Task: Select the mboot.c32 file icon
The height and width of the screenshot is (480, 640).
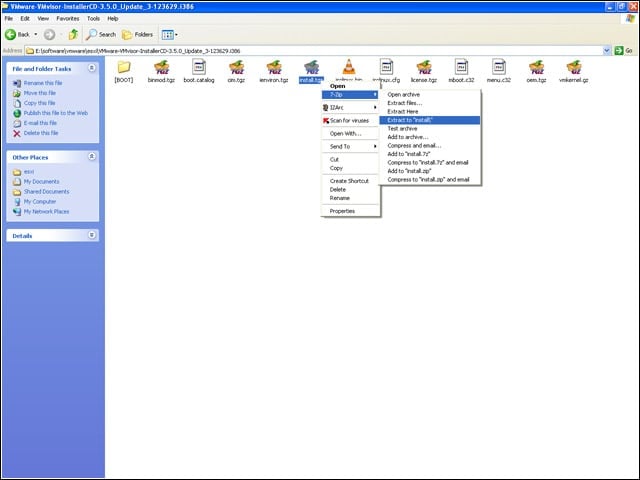Action: 461,67
